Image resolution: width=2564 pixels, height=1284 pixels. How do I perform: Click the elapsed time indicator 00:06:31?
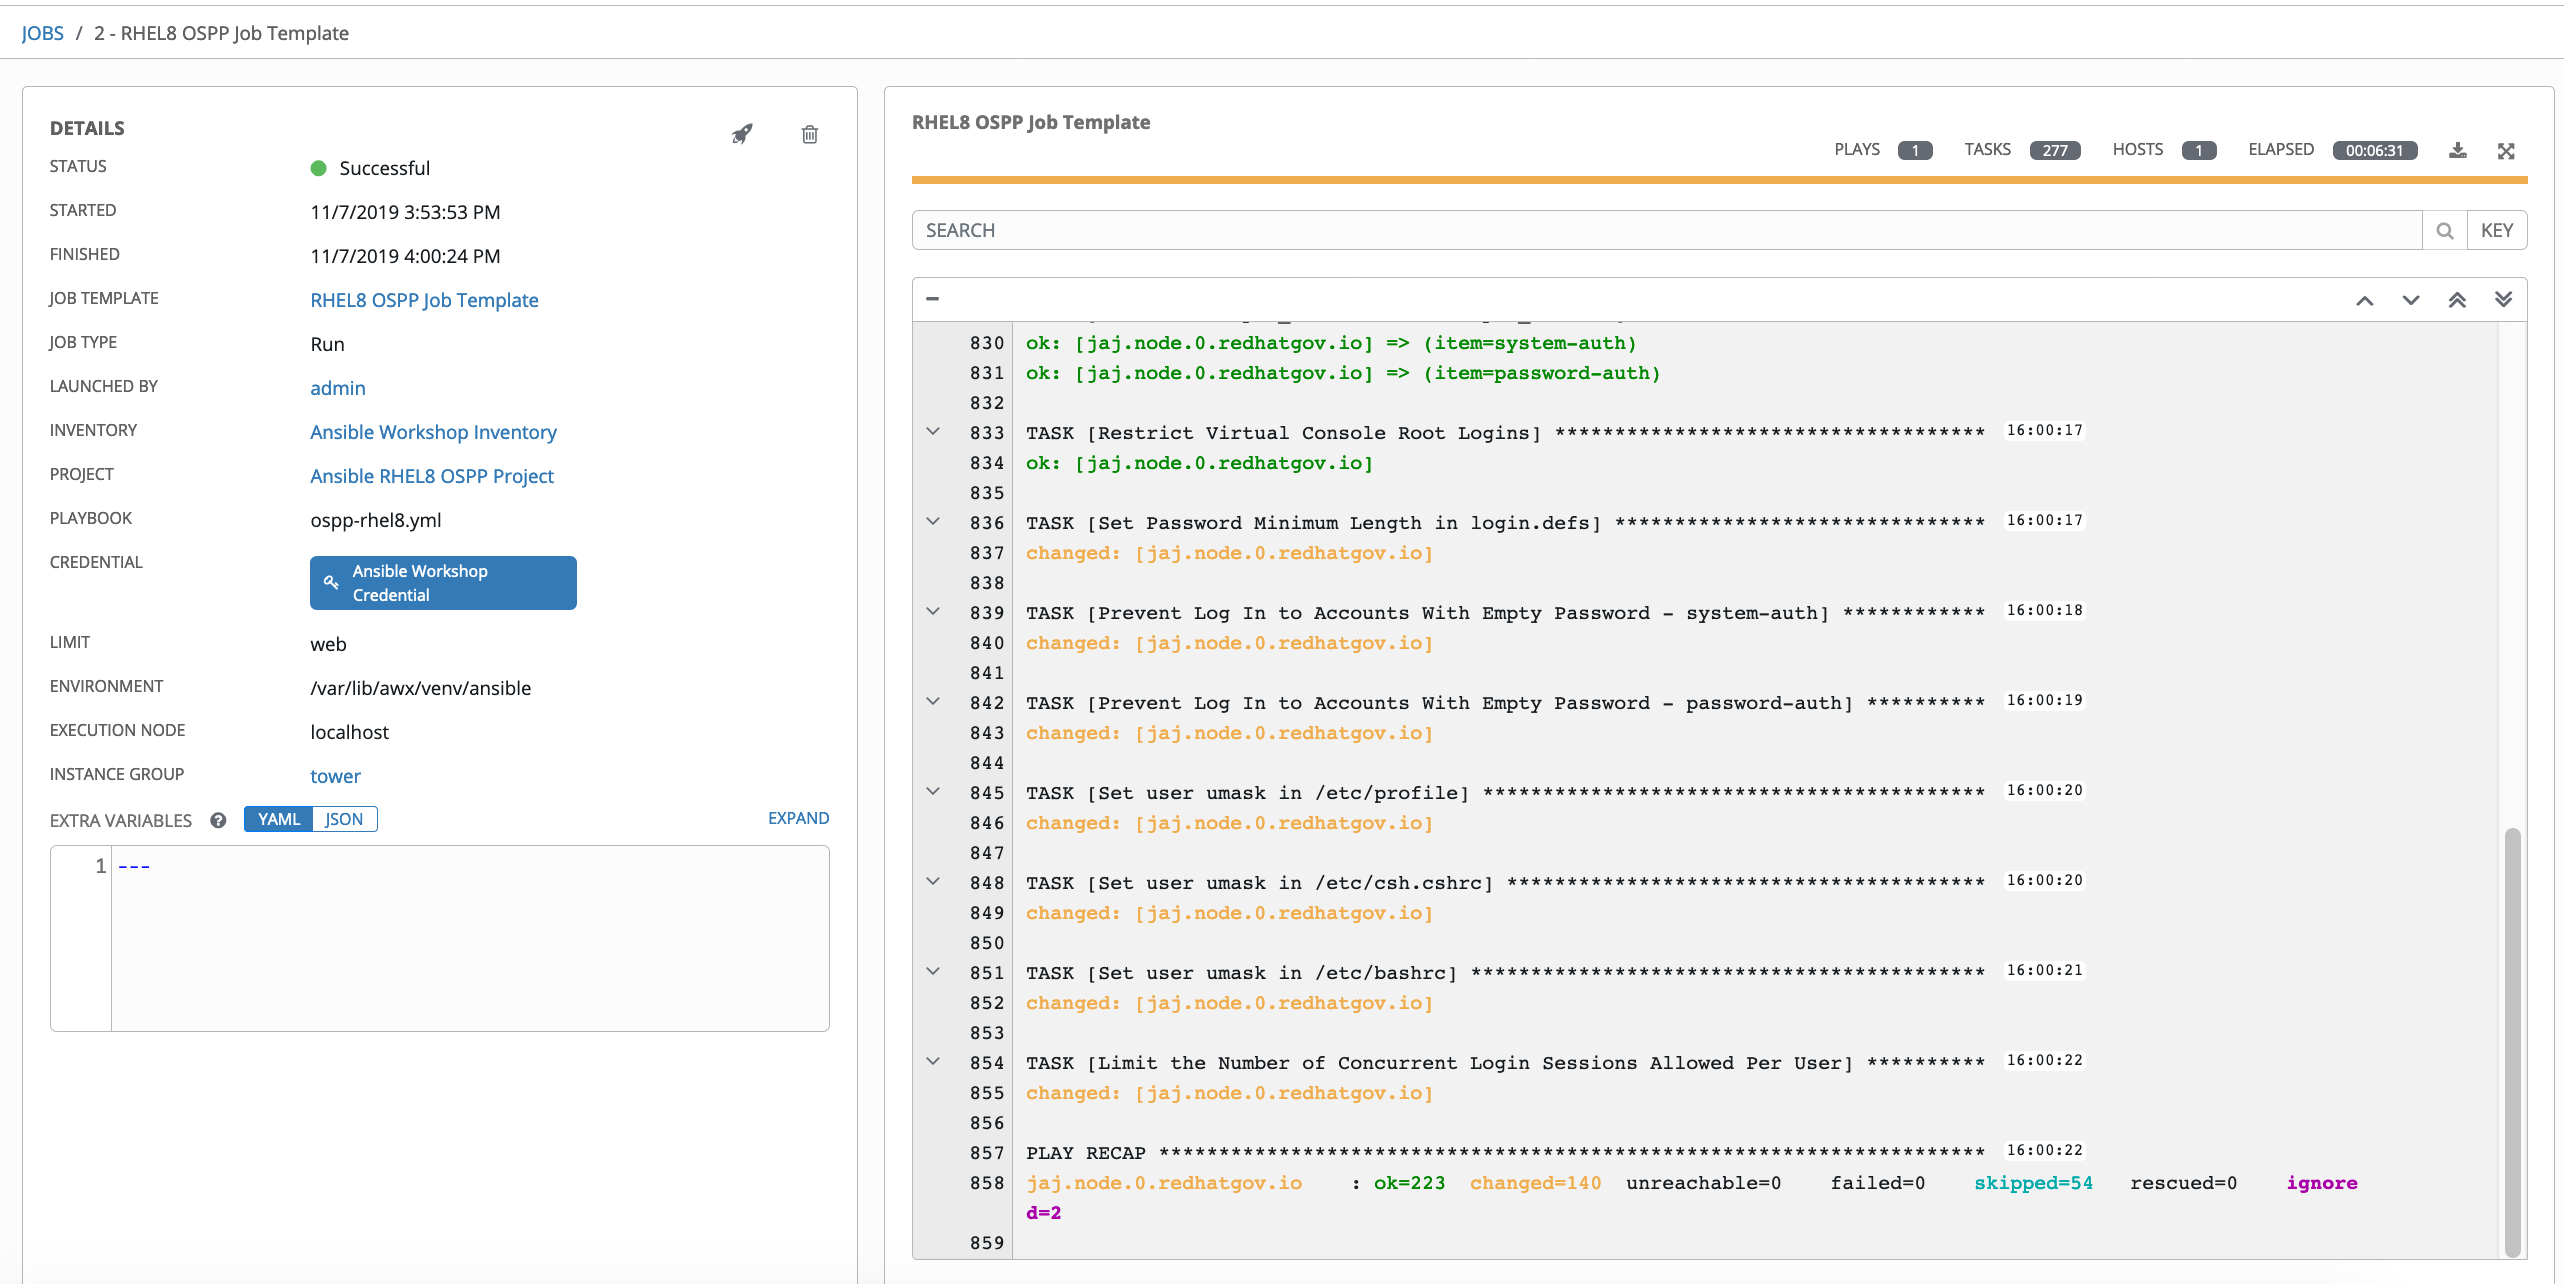click(x=2376, y=149)
